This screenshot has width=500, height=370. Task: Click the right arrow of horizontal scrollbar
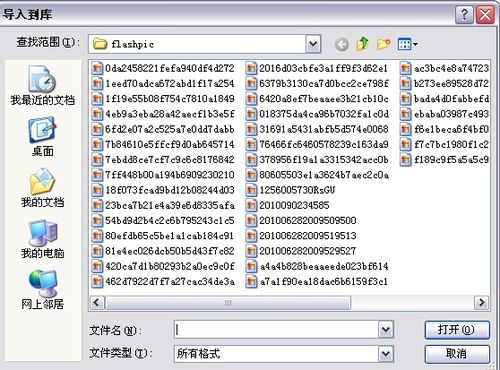[x=481, y=303]
